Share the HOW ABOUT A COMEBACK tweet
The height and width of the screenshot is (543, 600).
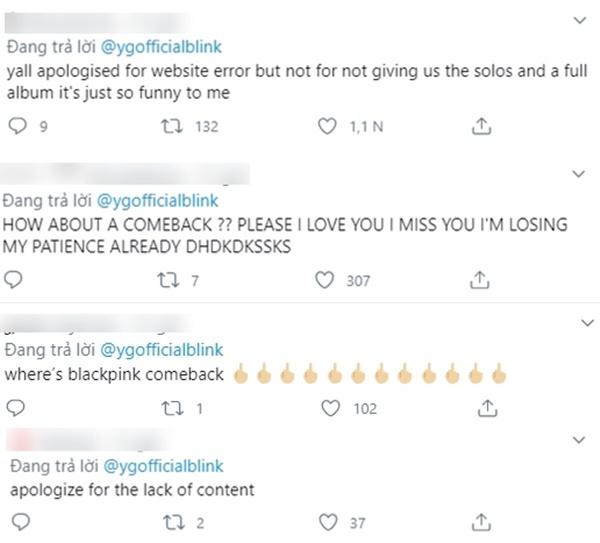[481, 281]
